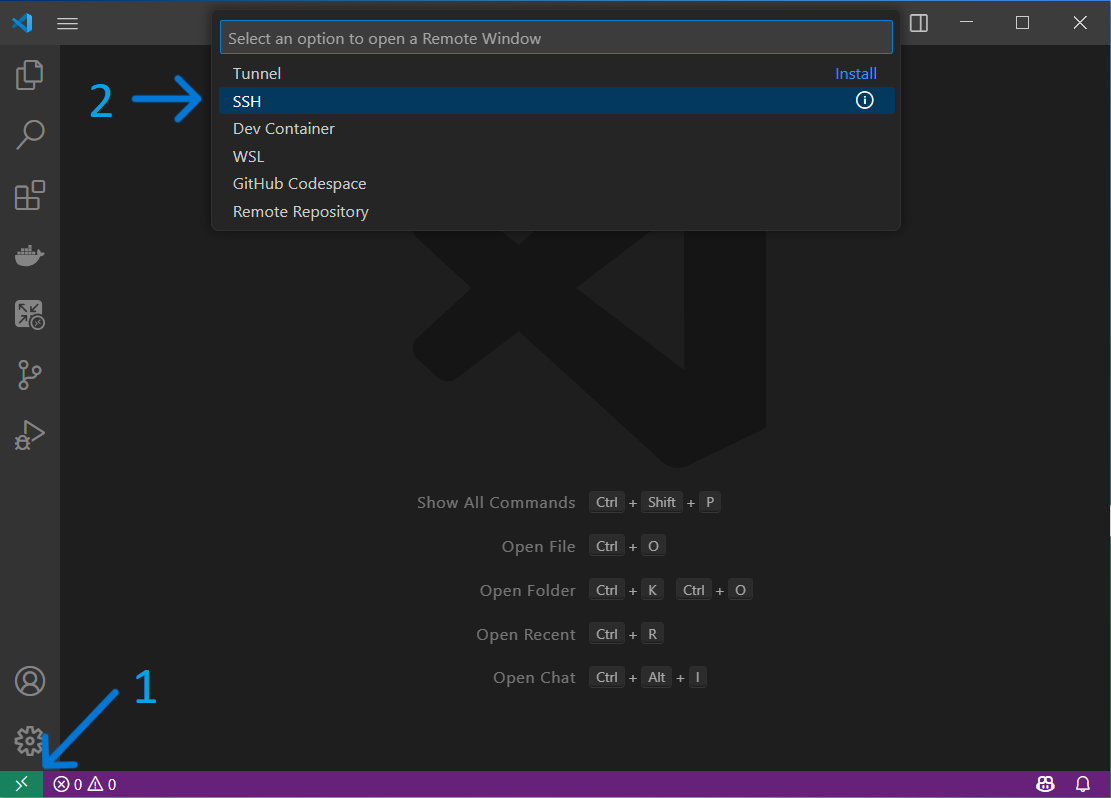Open the Accounts icon
This screenshot has height=798, width=1111.
pos(30,681)
